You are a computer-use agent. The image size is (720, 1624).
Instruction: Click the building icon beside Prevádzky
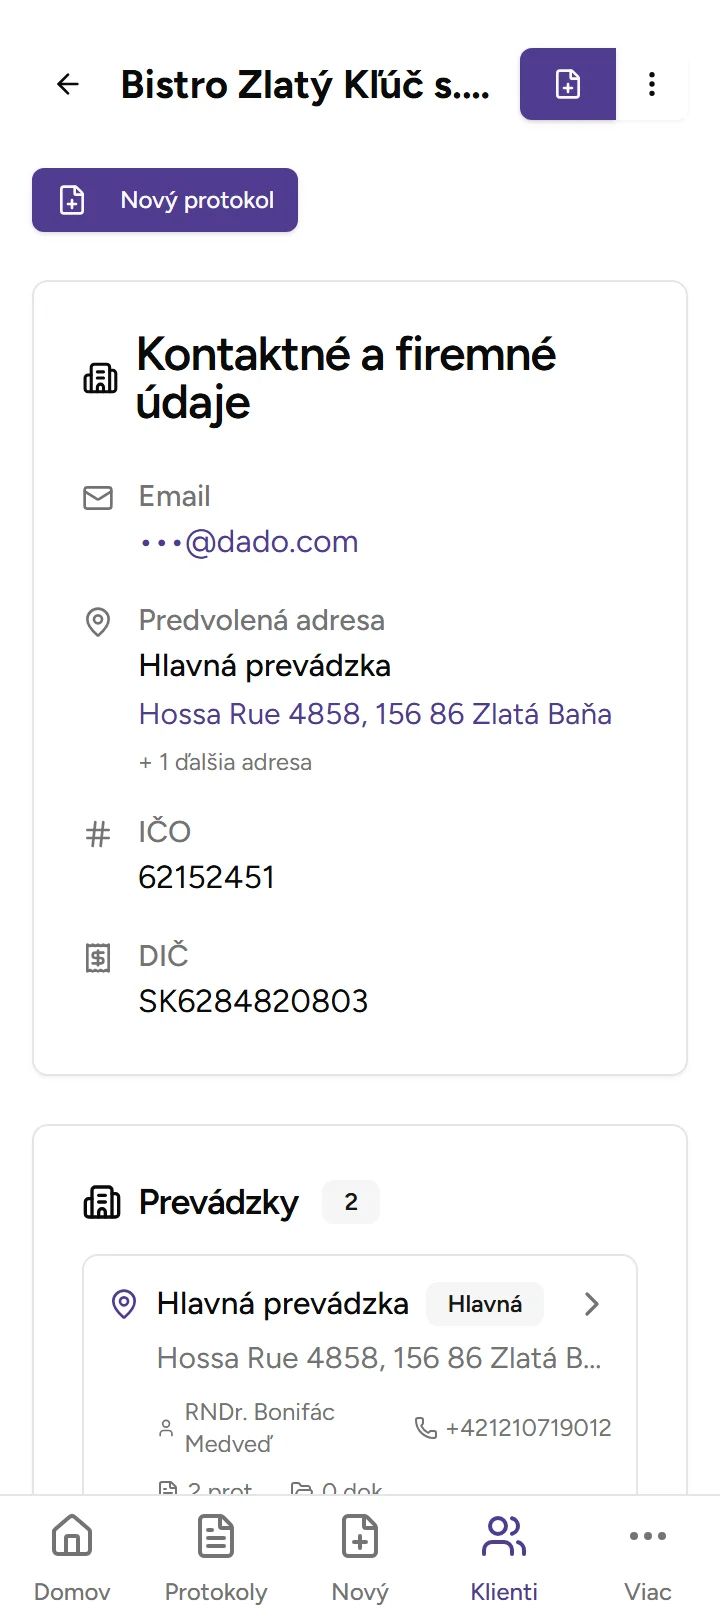click(101, 1202)
